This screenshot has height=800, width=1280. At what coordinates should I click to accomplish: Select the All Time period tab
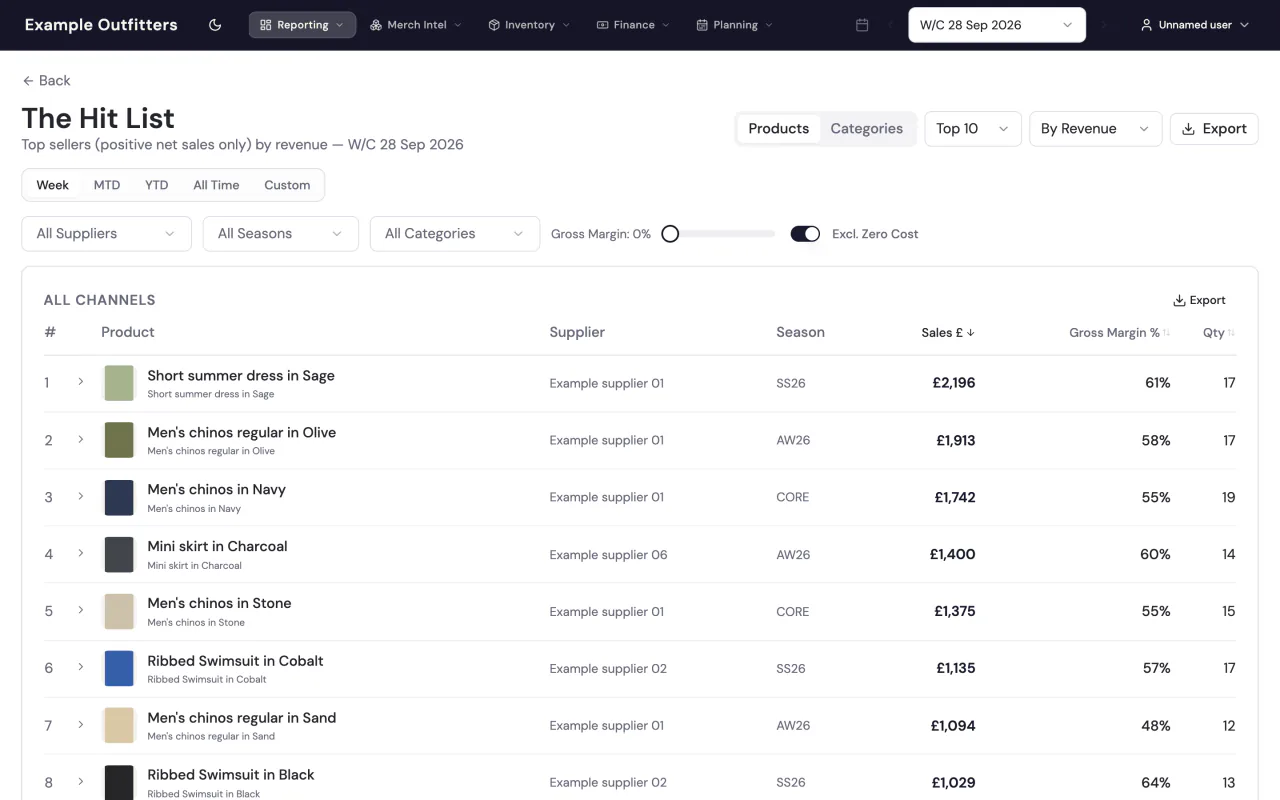[x=216, y=185]
